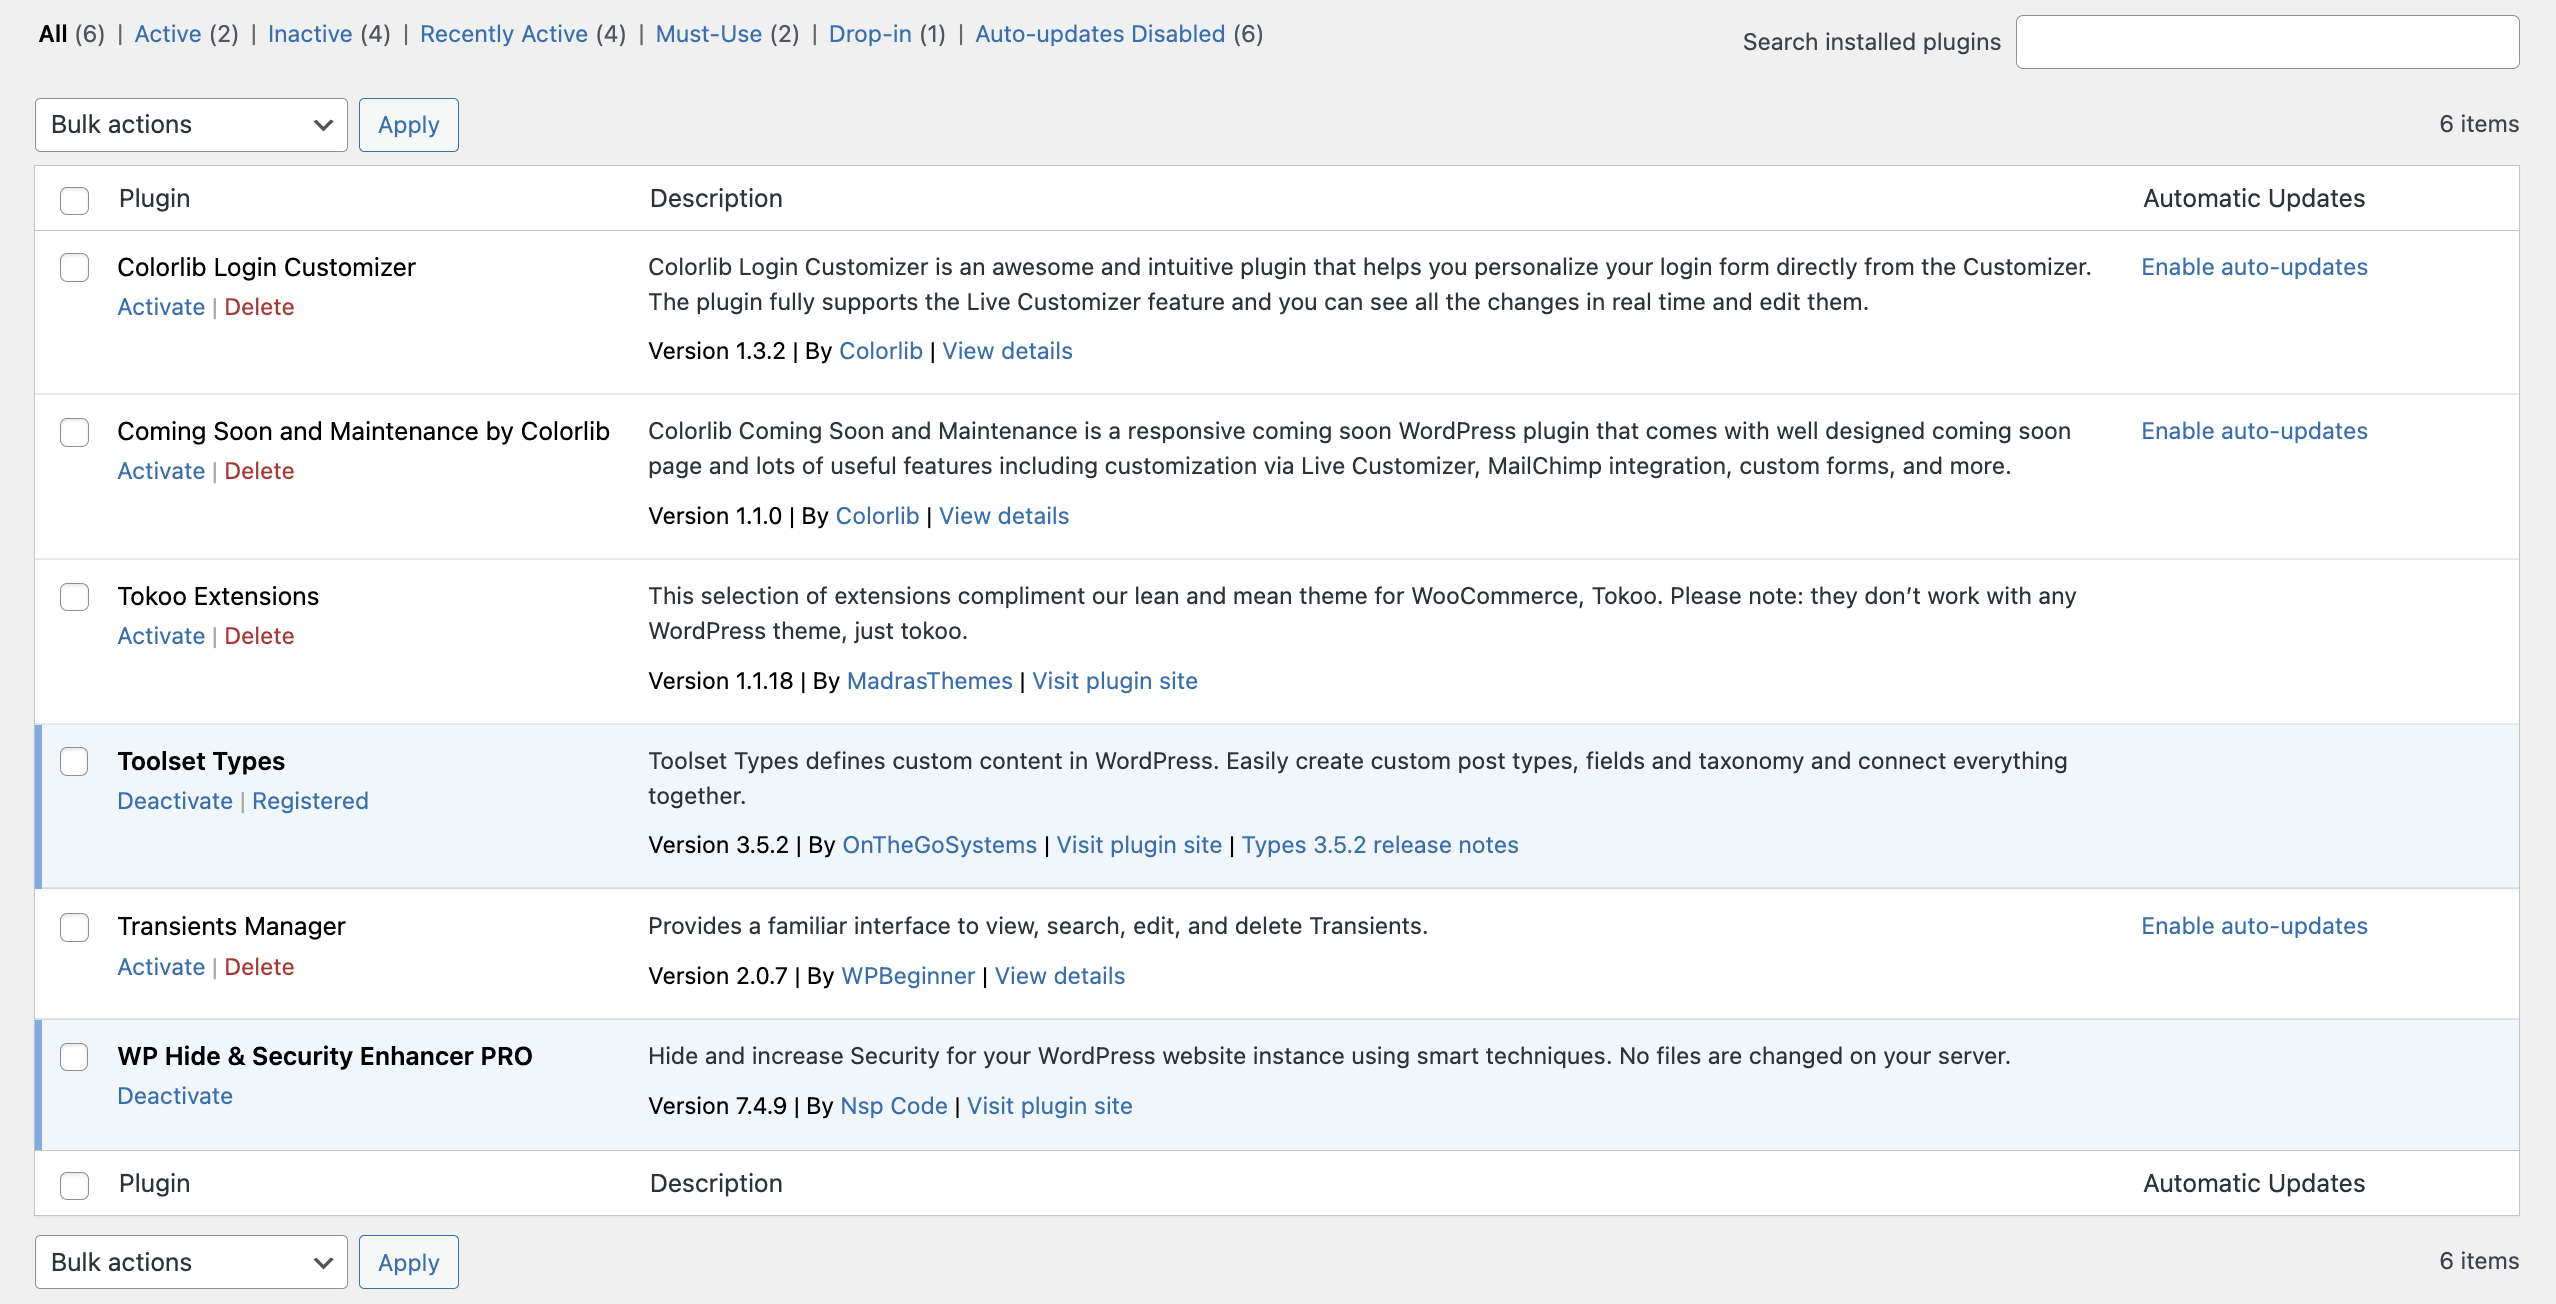Enable auto-updates for Transients Manager
Image resolution: width=2556 pixels, height=1304 pixels.
click(x=2254, y=926)
